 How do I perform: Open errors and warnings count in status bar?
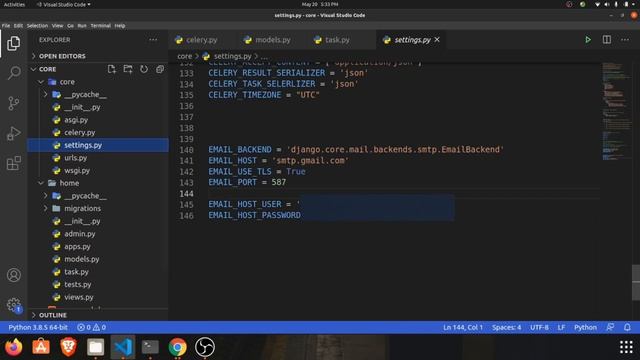(91, 327)
